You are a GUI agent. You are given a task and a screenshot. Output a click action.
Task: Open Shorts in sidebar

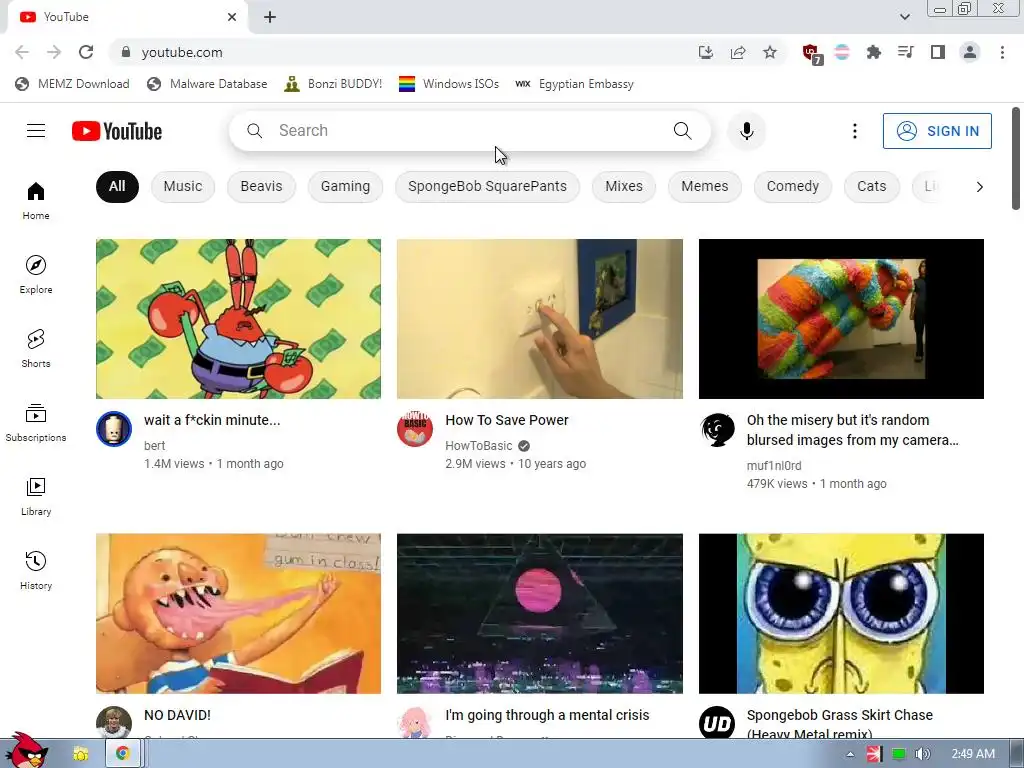coord(36,348)
